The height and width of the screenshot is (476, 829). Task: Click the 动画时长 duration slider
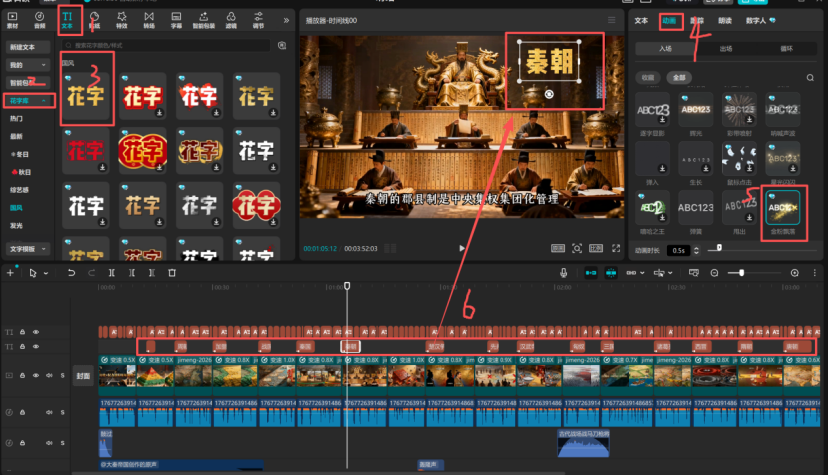[760, 249]
